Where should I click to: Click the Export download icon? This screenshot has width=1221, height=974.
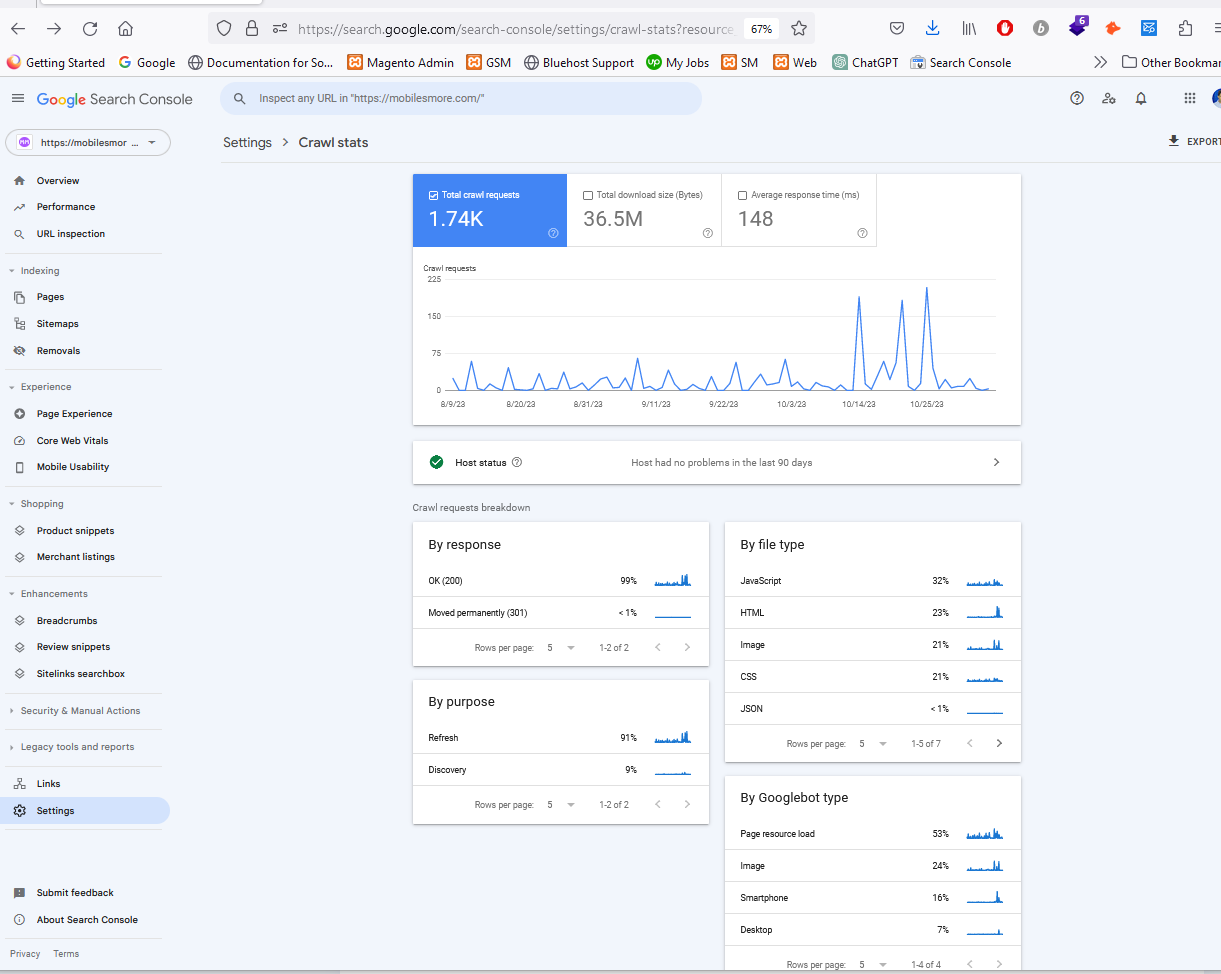tap(1173, 141)
